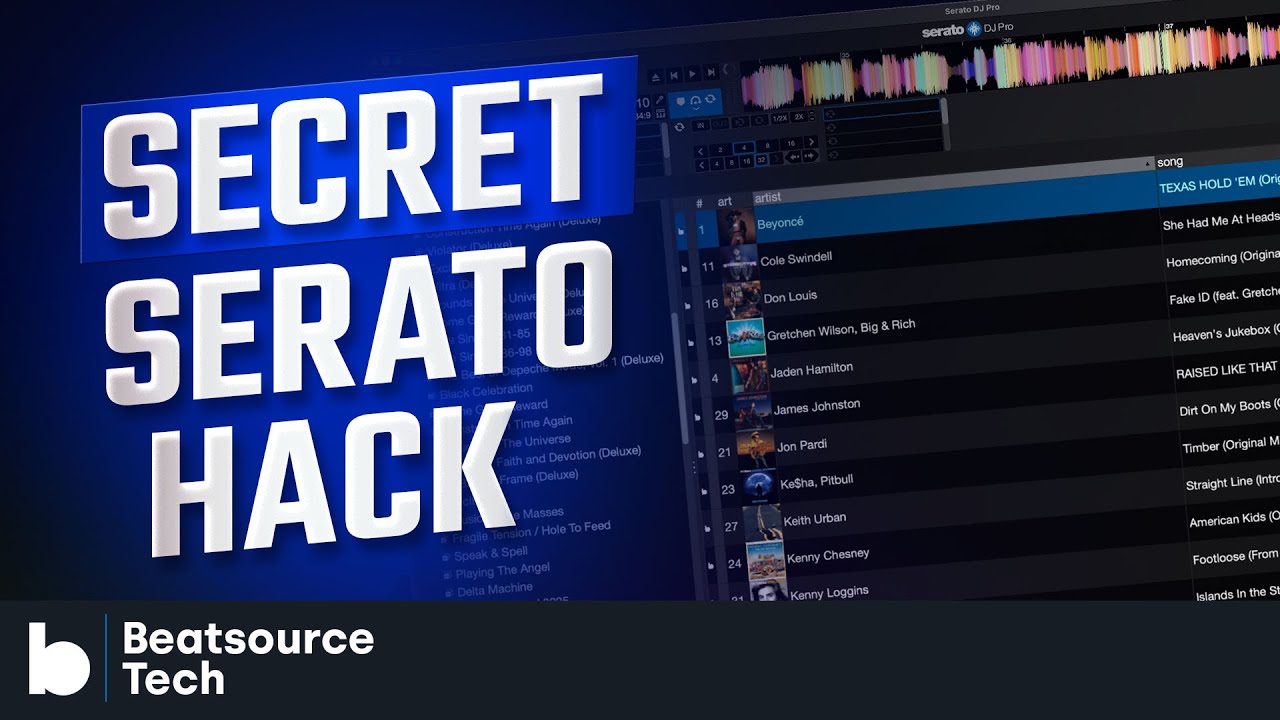This screenshot has height=720, width=1280.
Task: Toggle the highlighted 4-beat auto loop button
Action: 744,148
